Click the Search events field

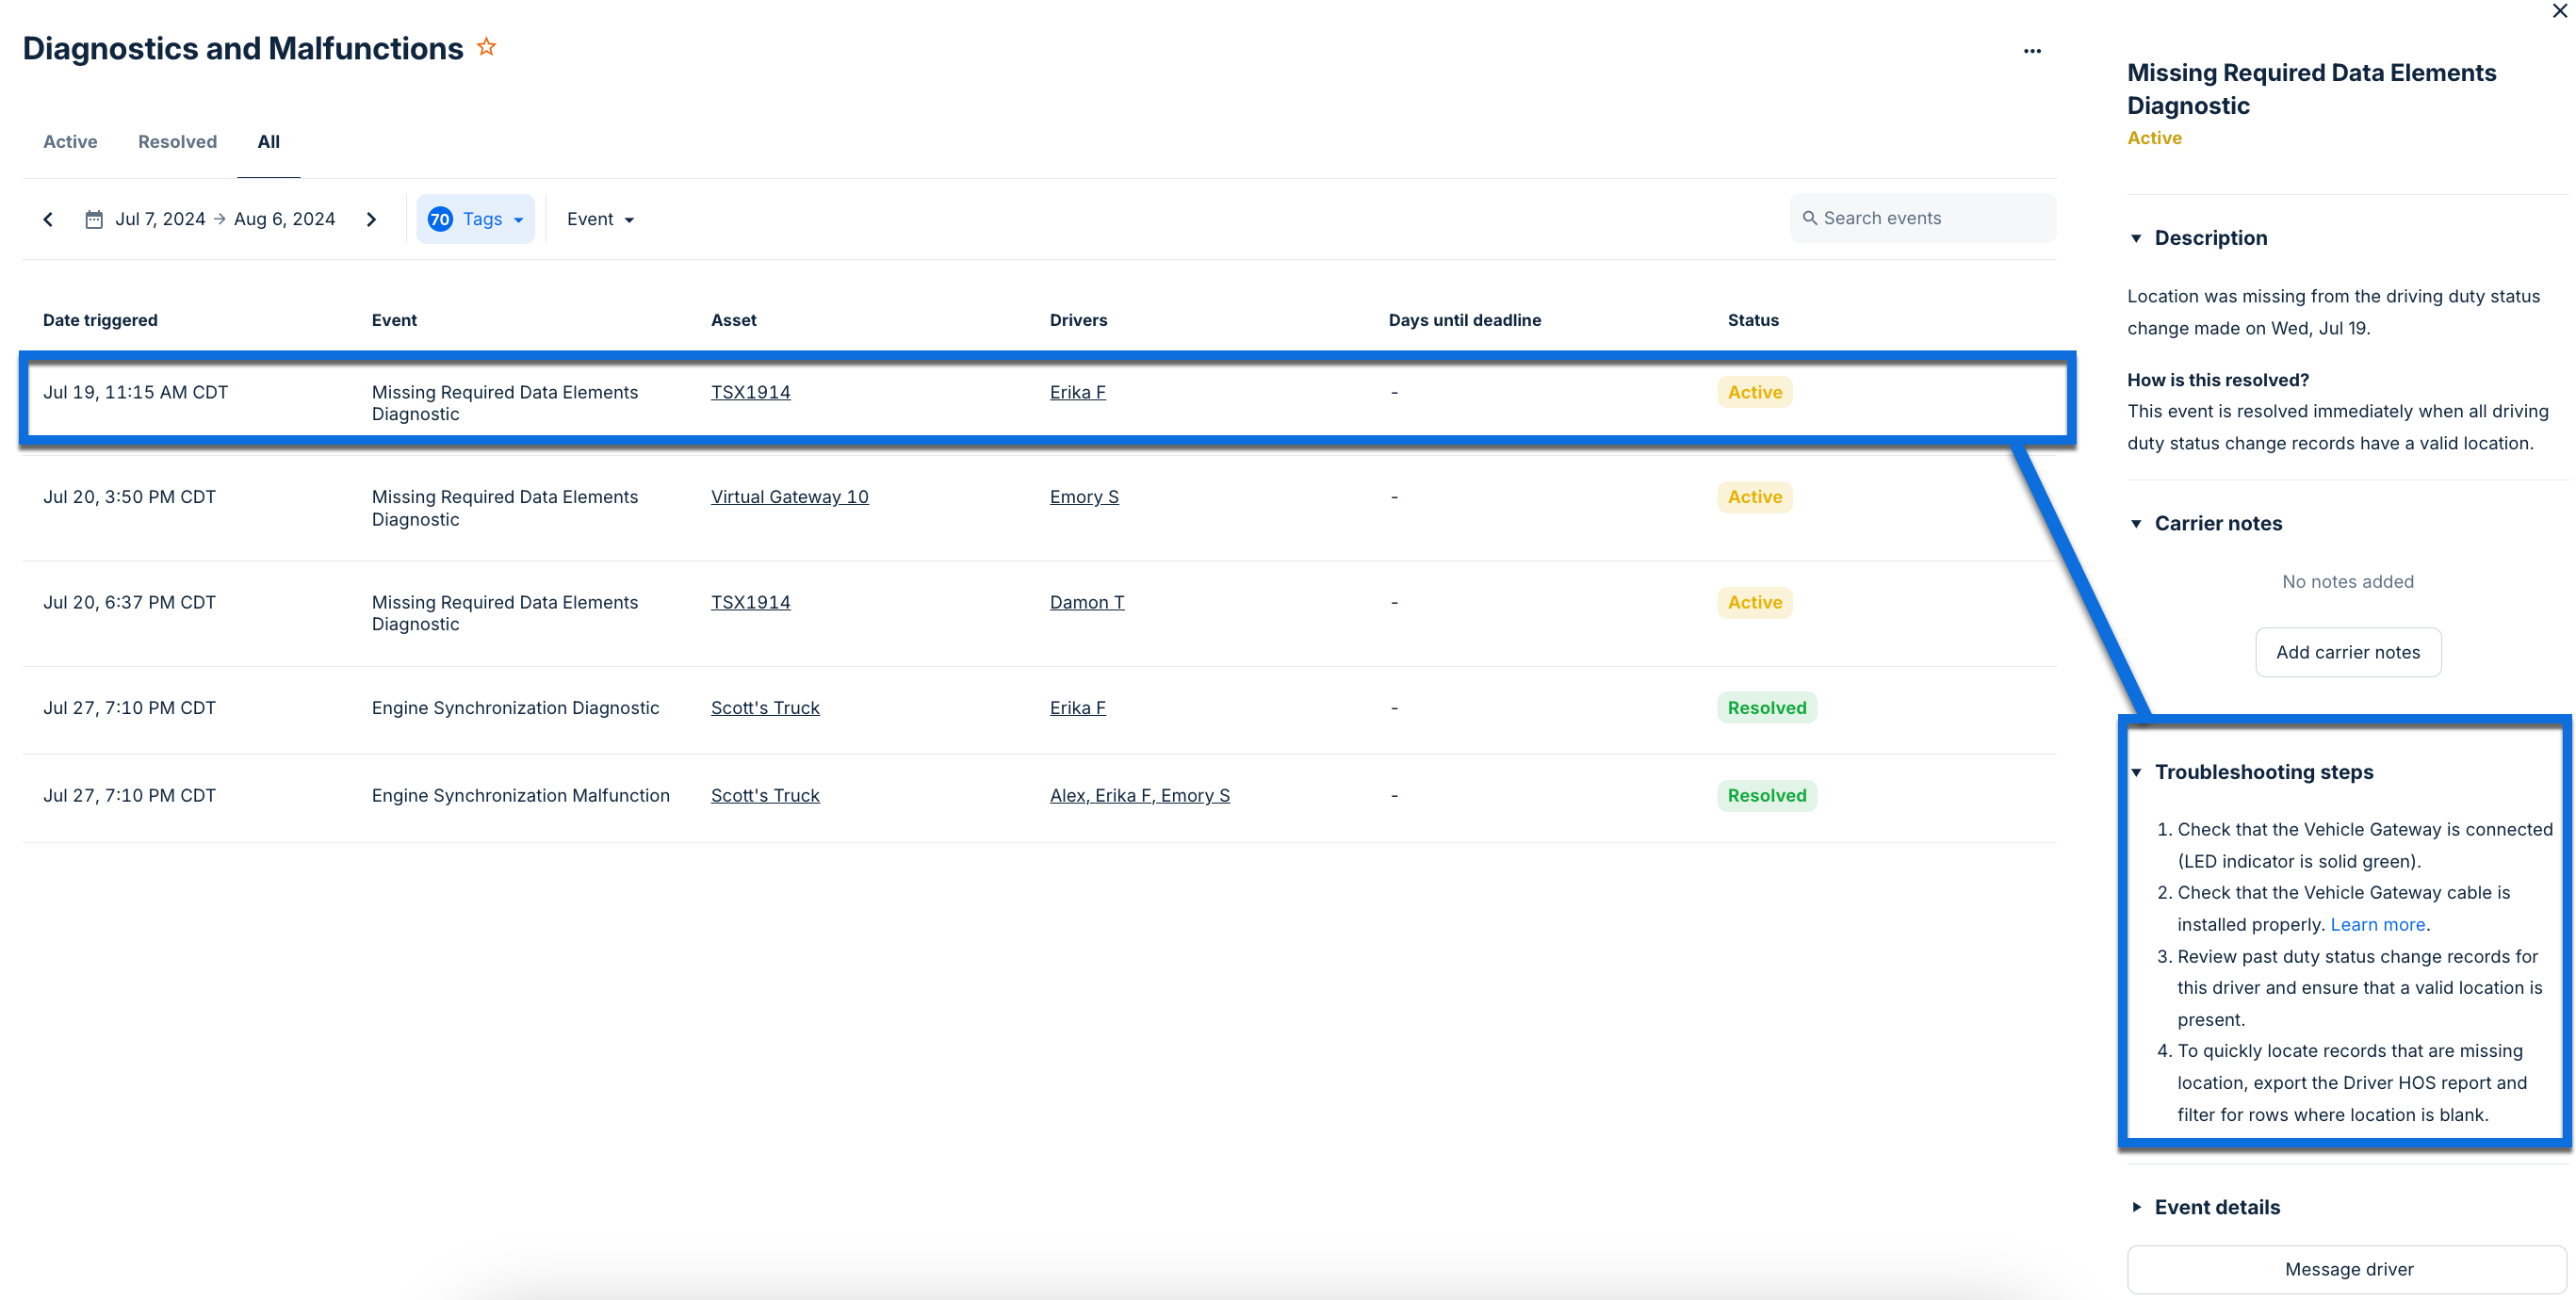click(x=1930, y=218)
